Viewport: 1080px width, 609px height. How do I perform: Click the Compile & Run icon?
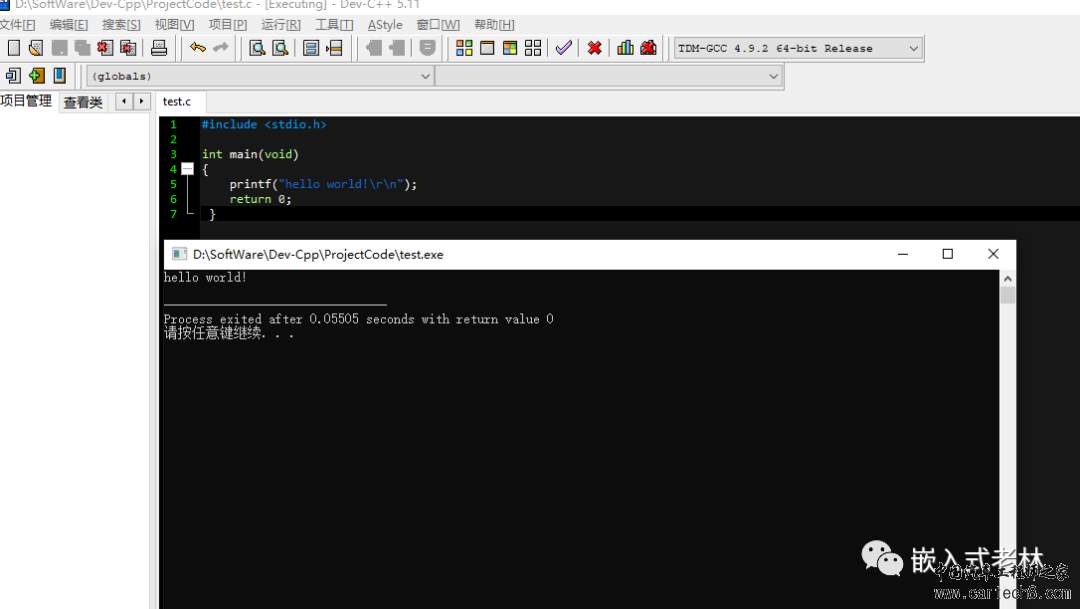coord(510,48)
